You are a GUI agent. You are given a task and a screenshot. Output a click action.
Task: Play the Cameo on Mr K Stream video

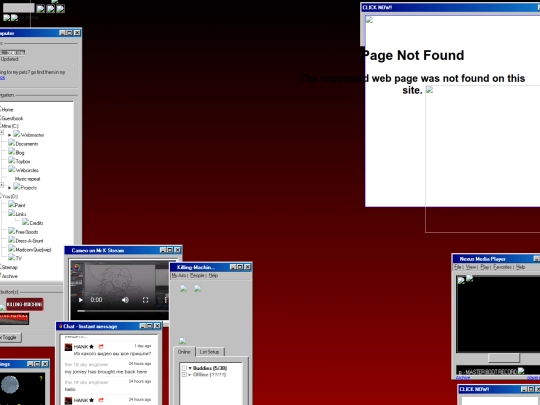tap(81, 300)
